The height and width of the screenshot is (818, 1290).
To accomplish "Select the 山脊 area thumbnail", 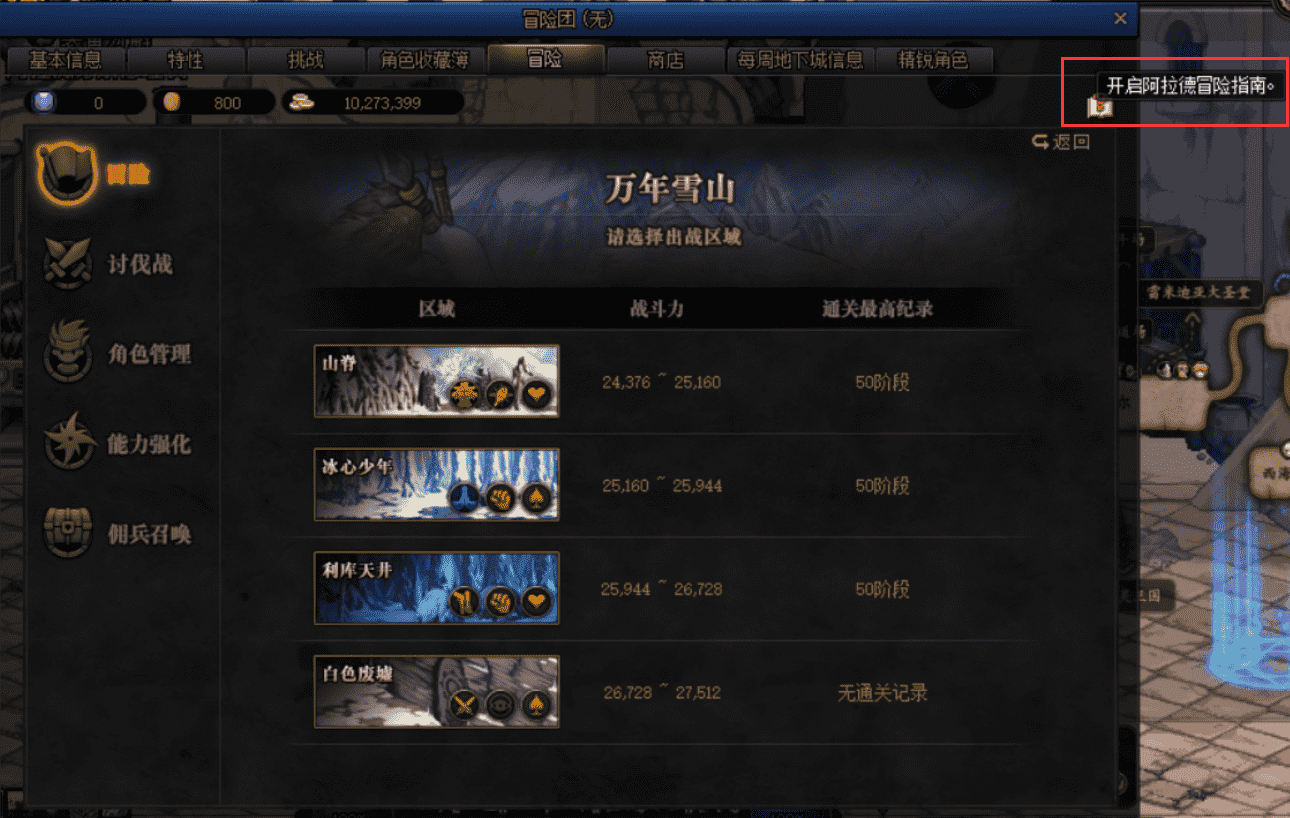I will 437,381.
